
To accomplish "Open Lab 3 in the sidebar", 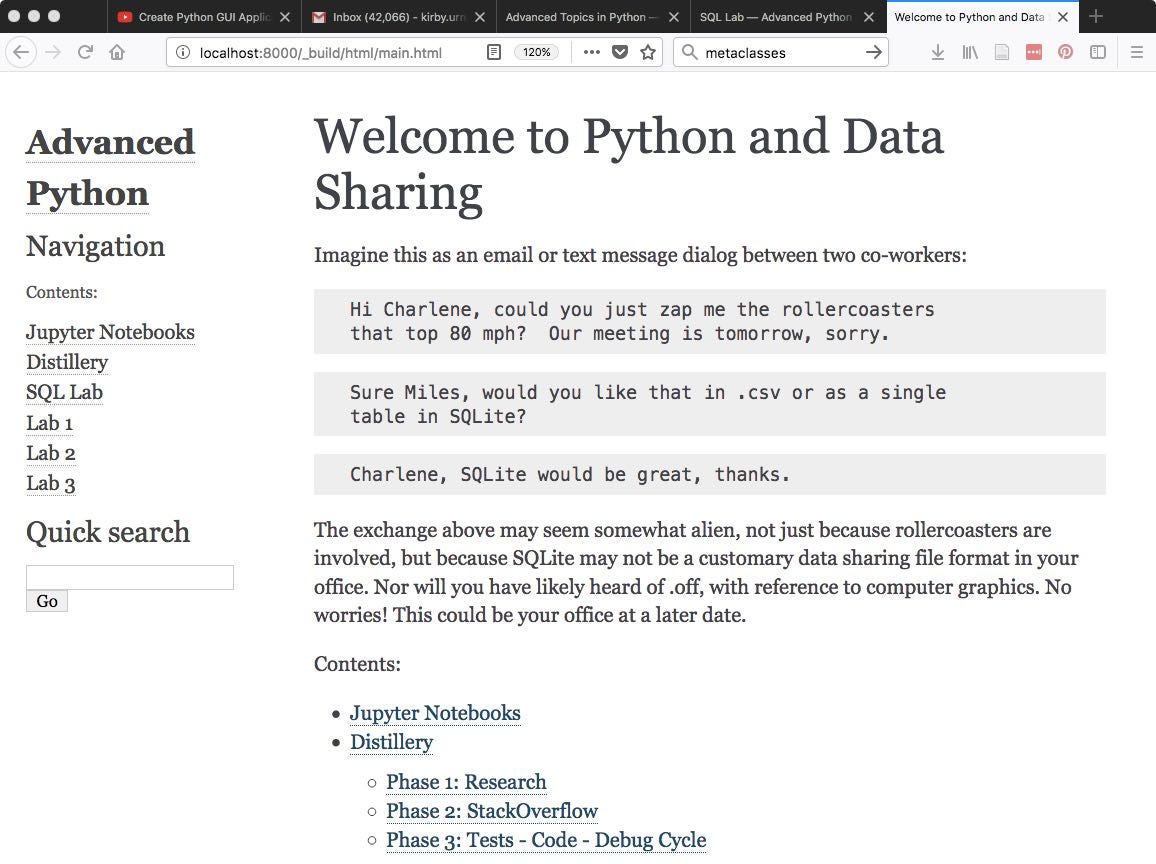I will 51,484.
